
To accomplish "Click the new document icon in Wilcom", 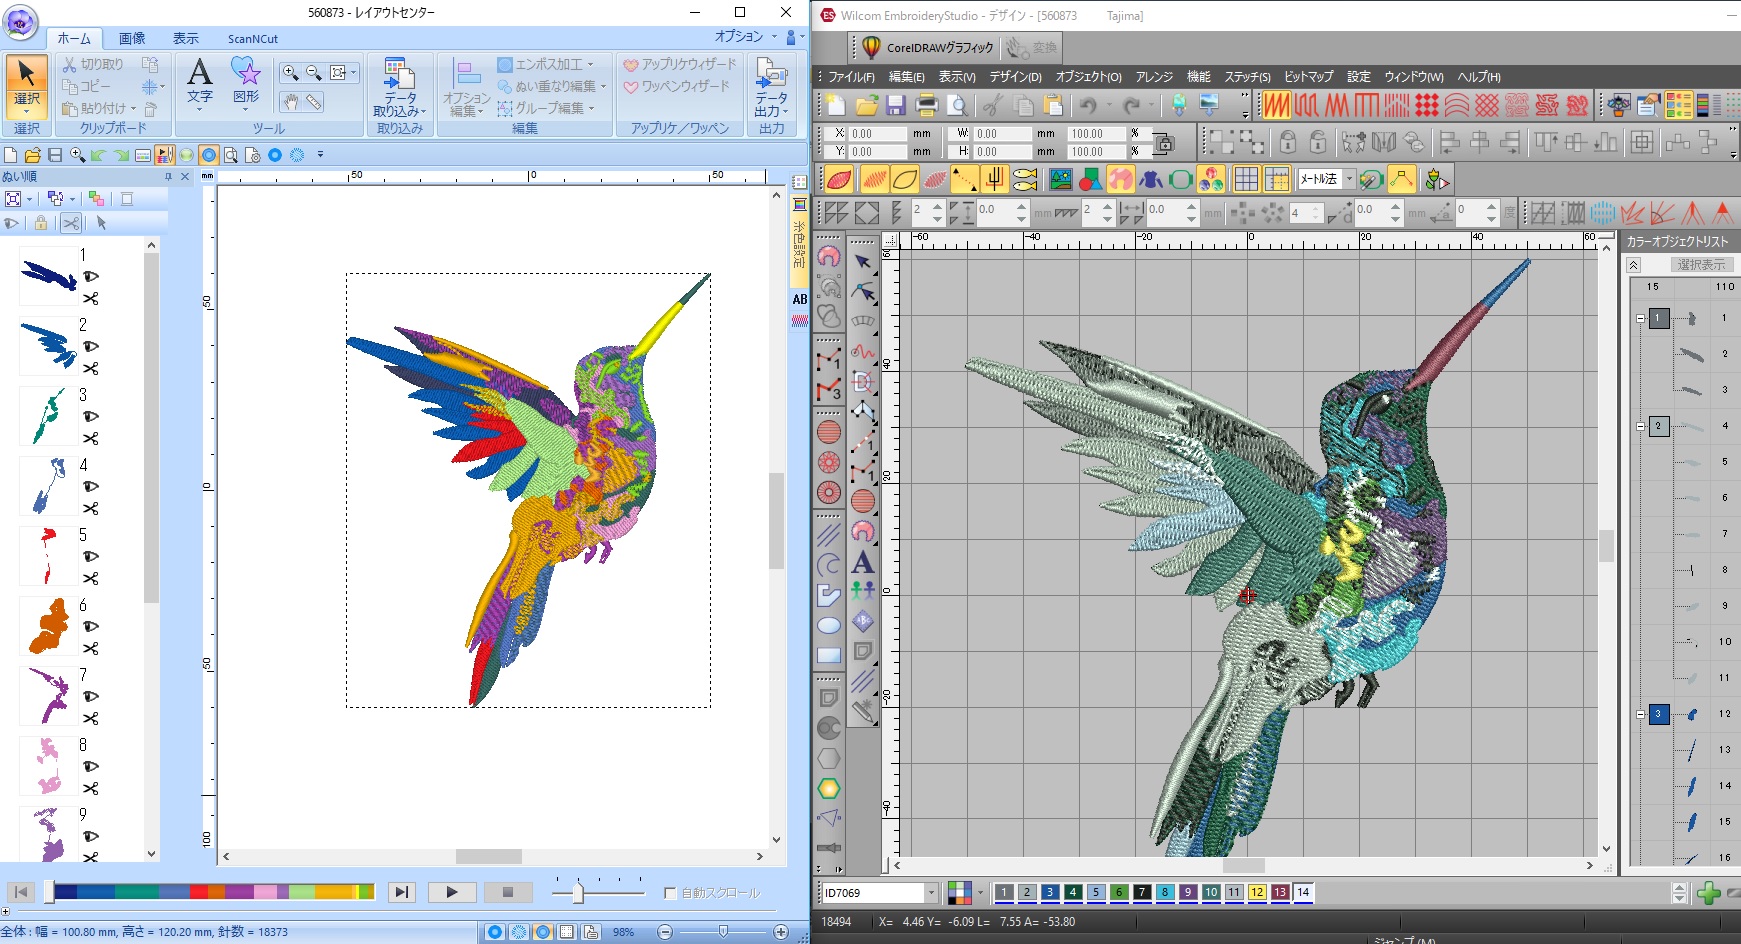I will coord(836,105).
